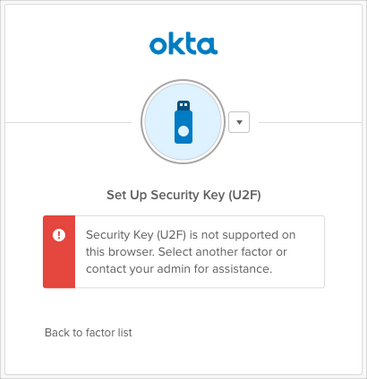Click the letter 'a' in the okta logo
Image resolution: width=367 pixels, height=379 pixels.
pyautogui.click(x=208, y=46)
